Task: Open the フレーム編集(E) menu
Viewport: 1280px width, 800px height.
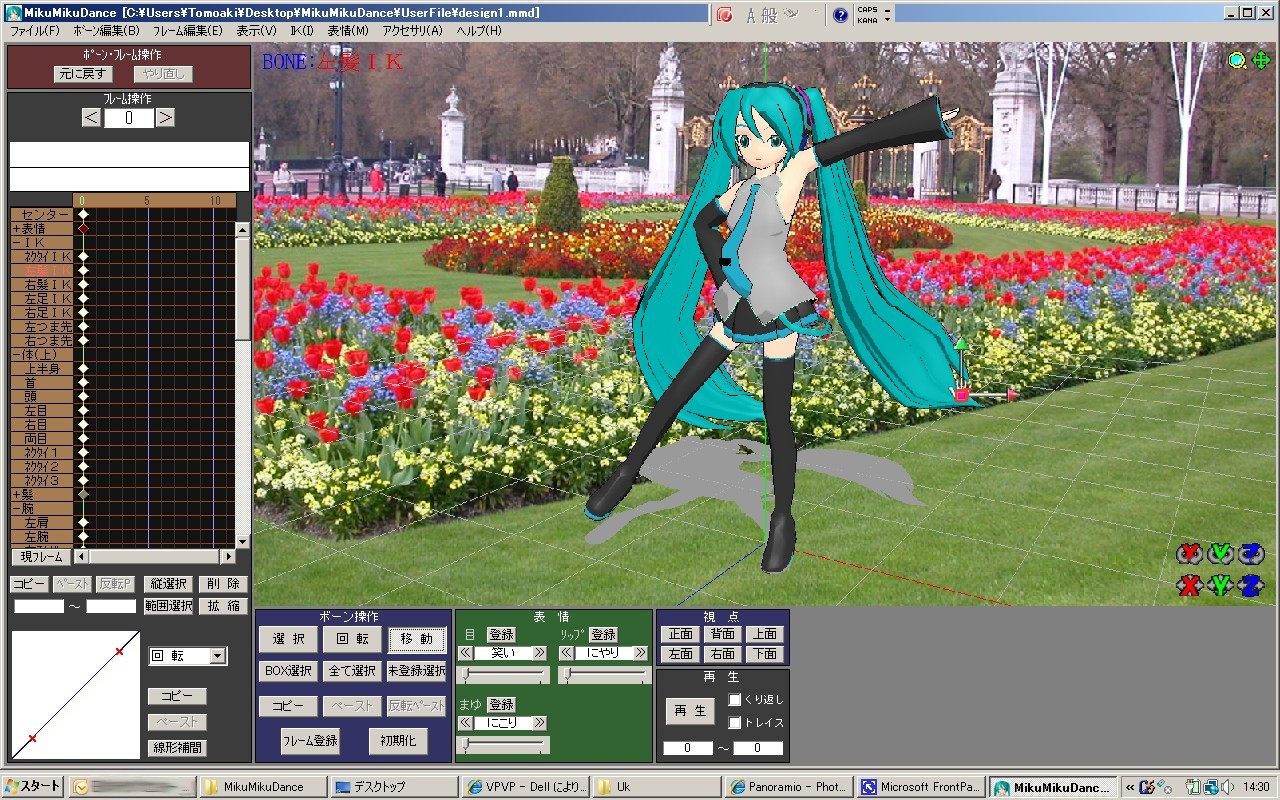Action: click(x=188, y=31)
